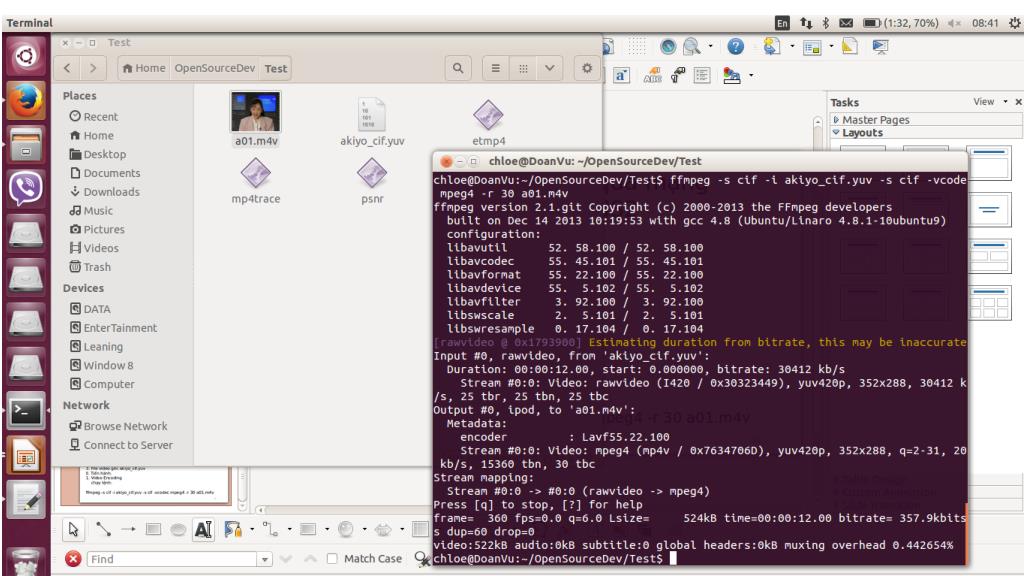
Task: Click the Test breadcrumb in Files
Action: 276,68
